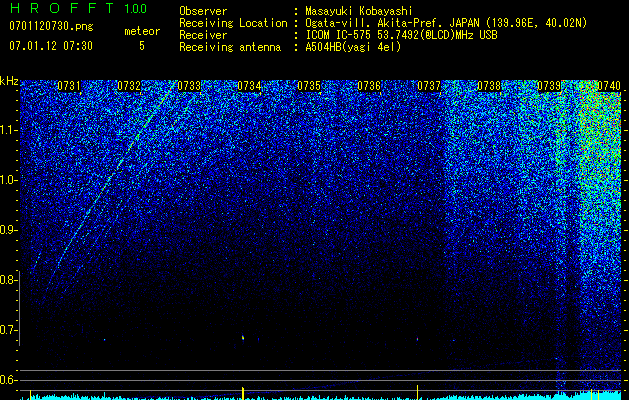The width and height of the screenshot is (629, 400).
Task: Click the 0731 time marker
Action: pos(69,86)
